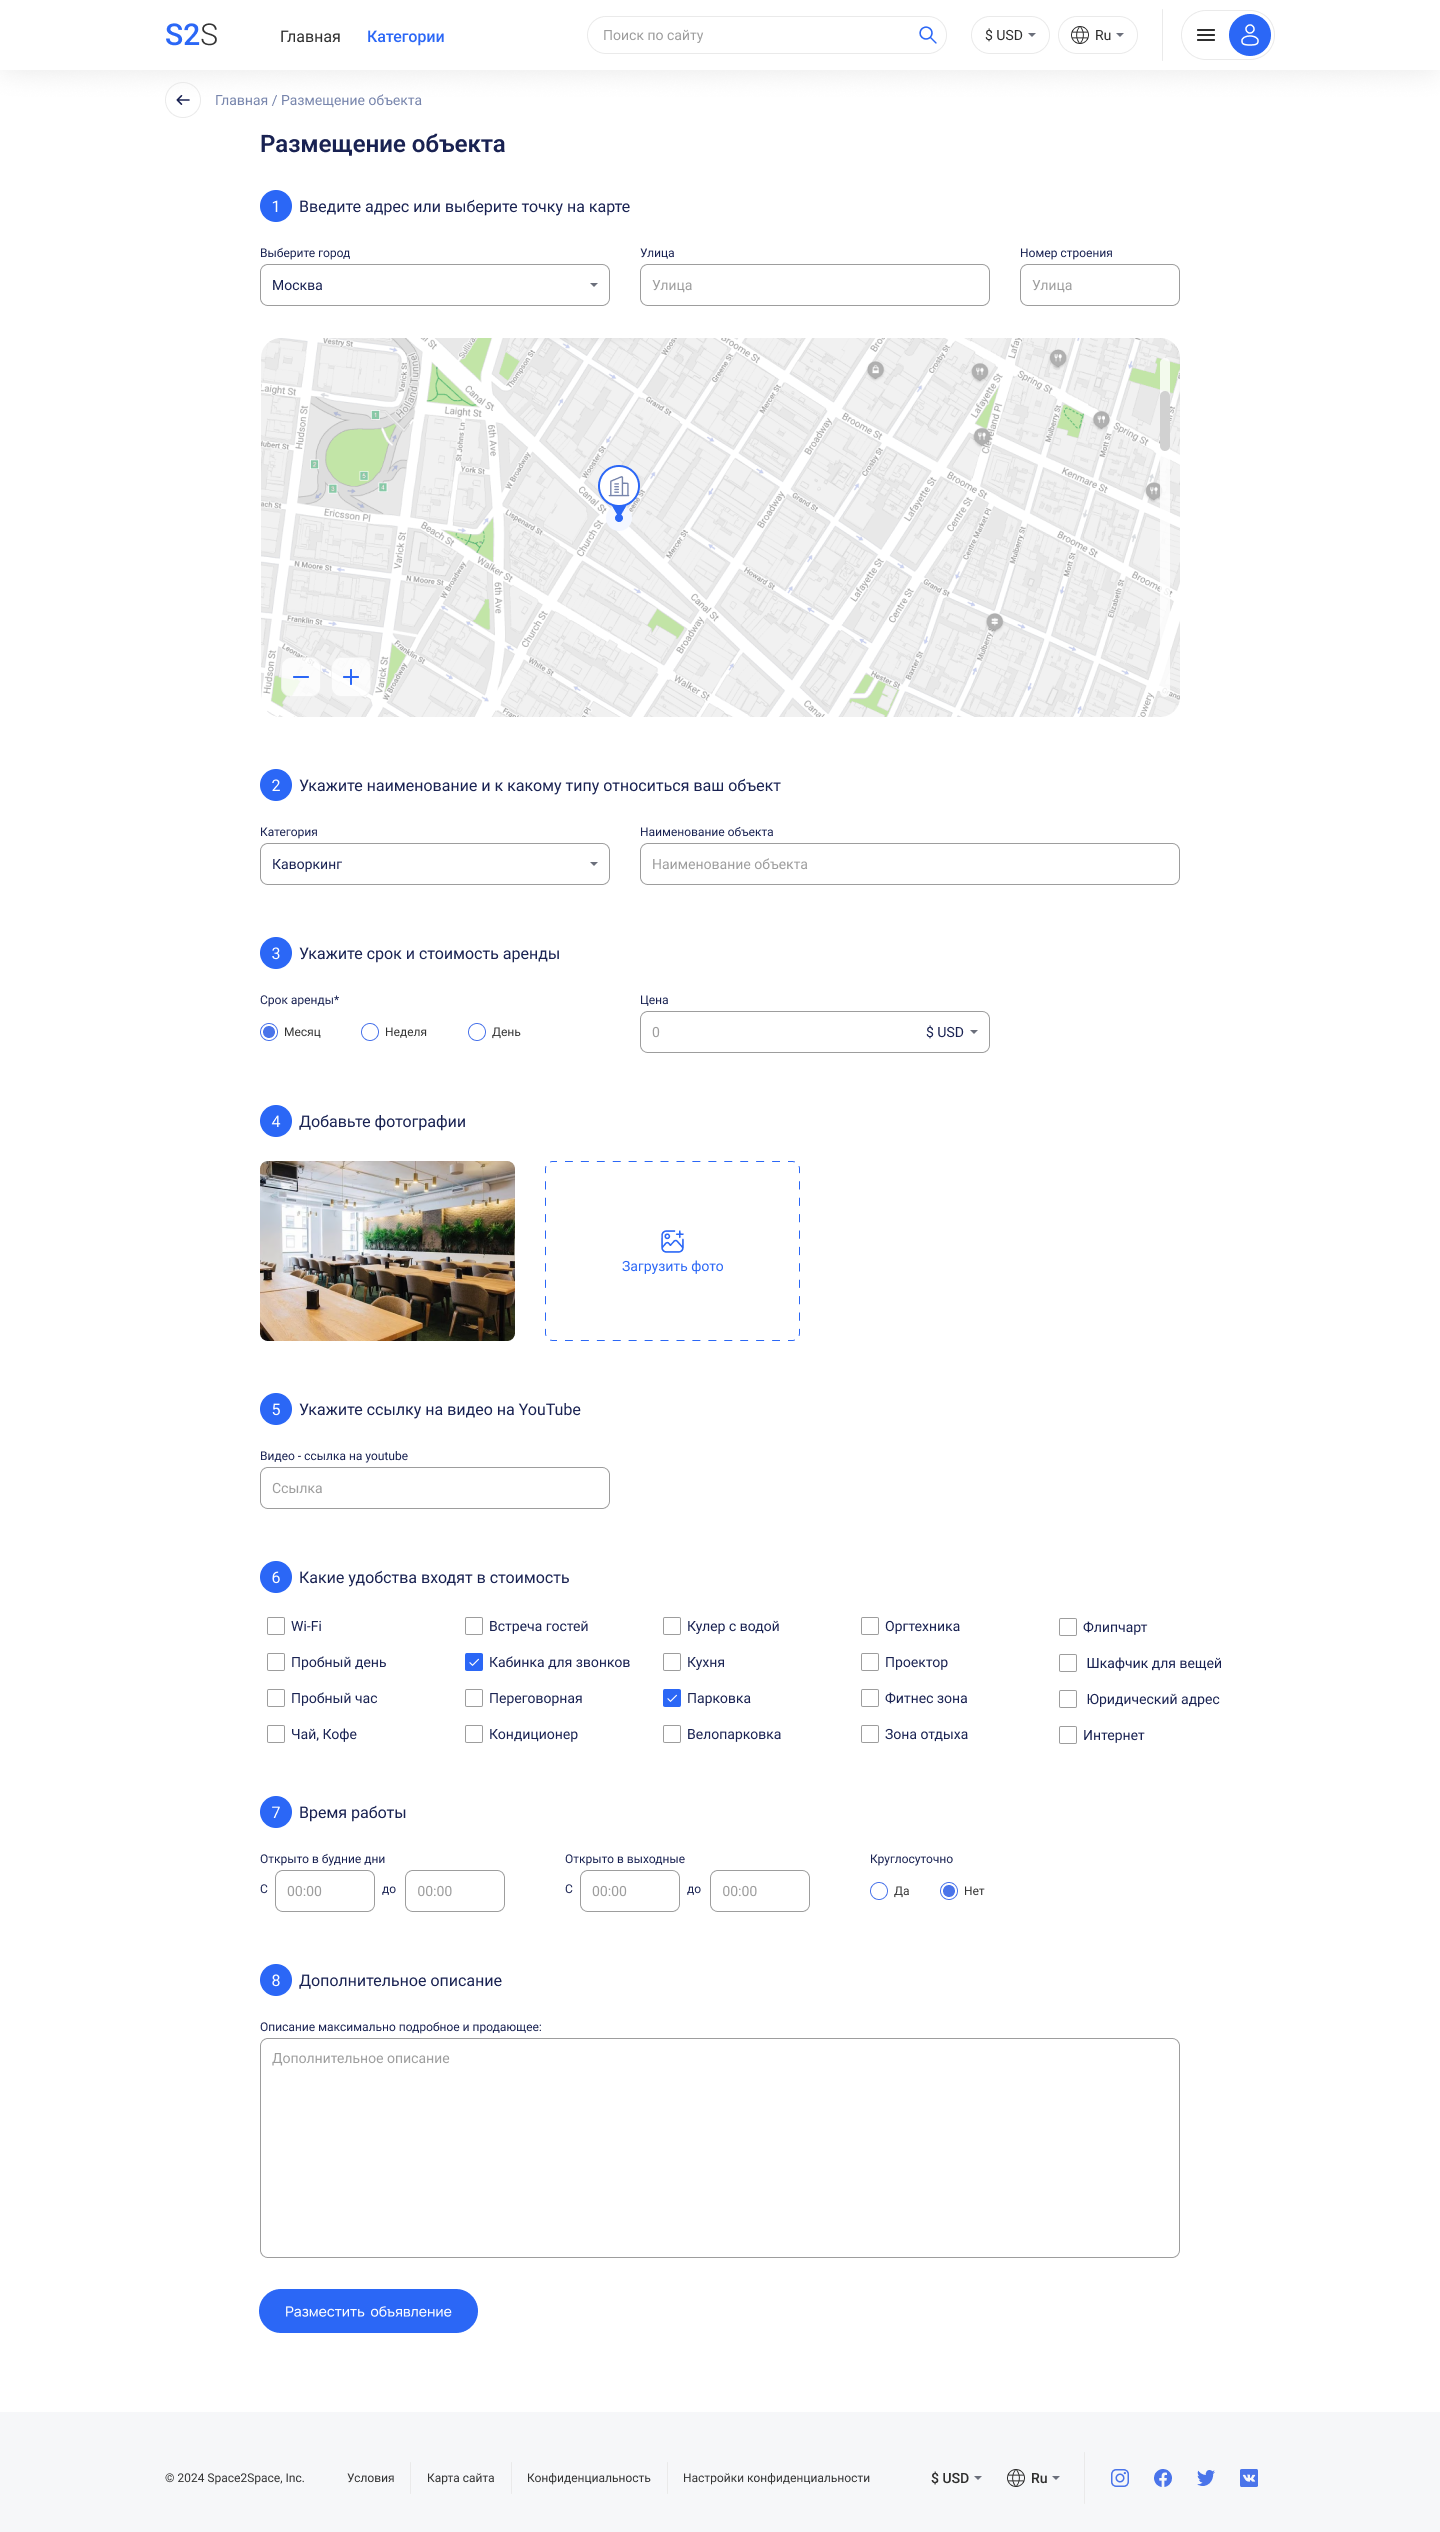The height and width of the screenshot is (2532, 1440).
Task: Click the header globe language icon
Action: click(1080, 35)
